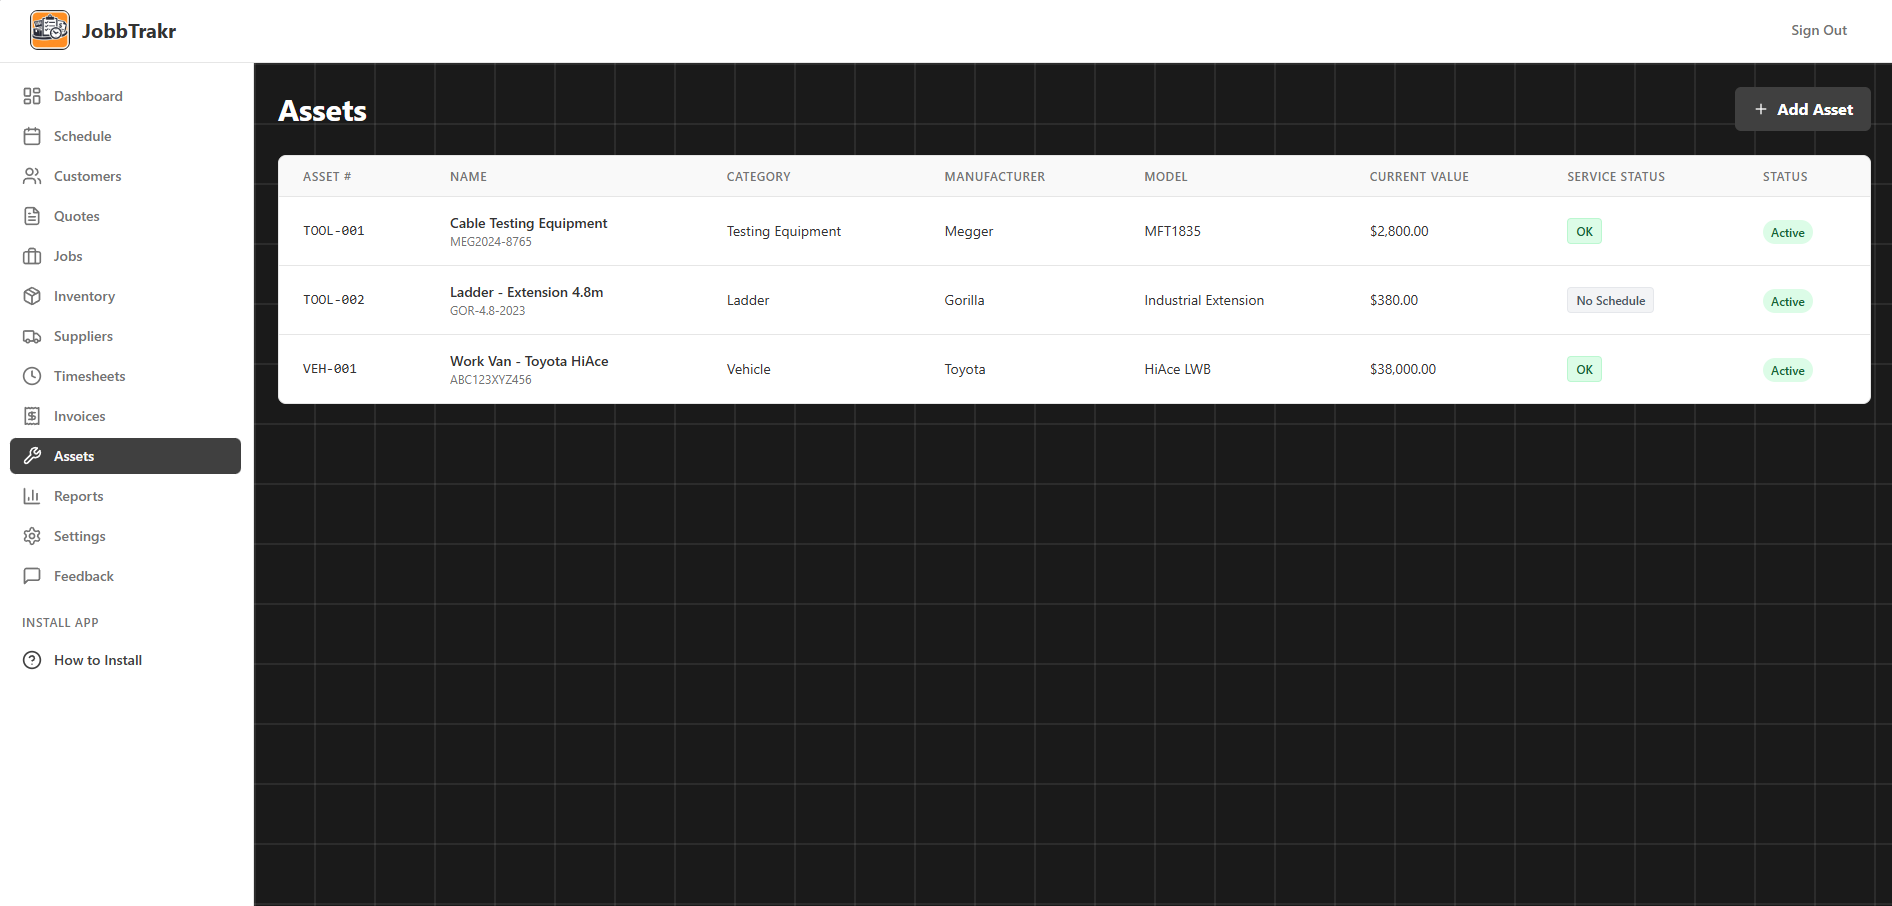Open How to Install
1892x906 pixels.
(x=97, y=660)
